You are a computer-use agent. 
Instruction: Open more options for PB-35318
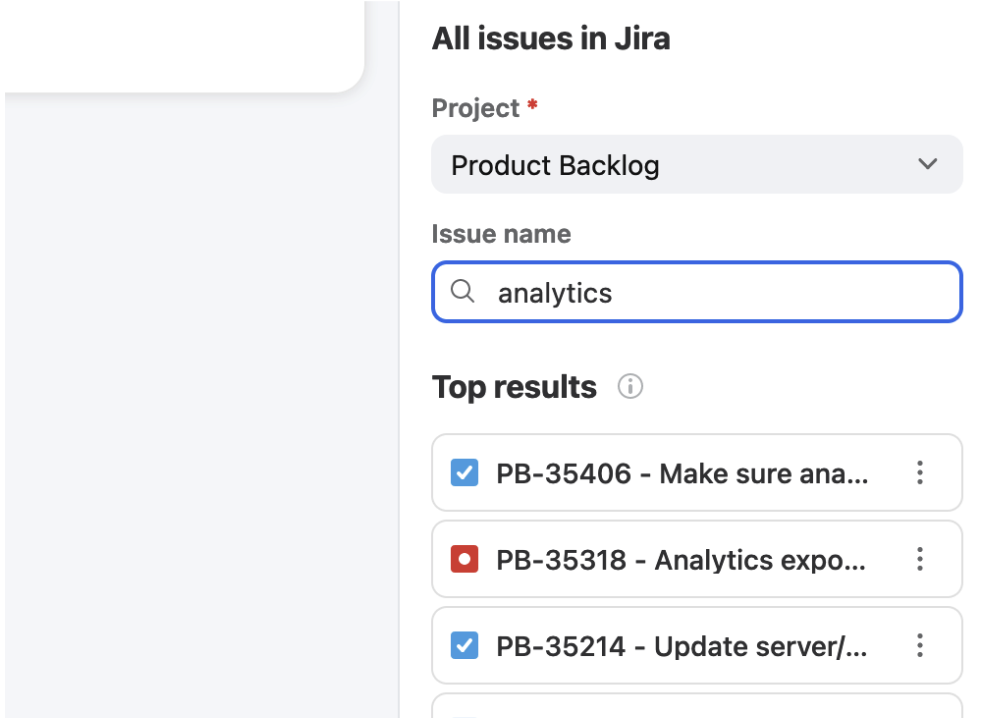coord(920,560)
